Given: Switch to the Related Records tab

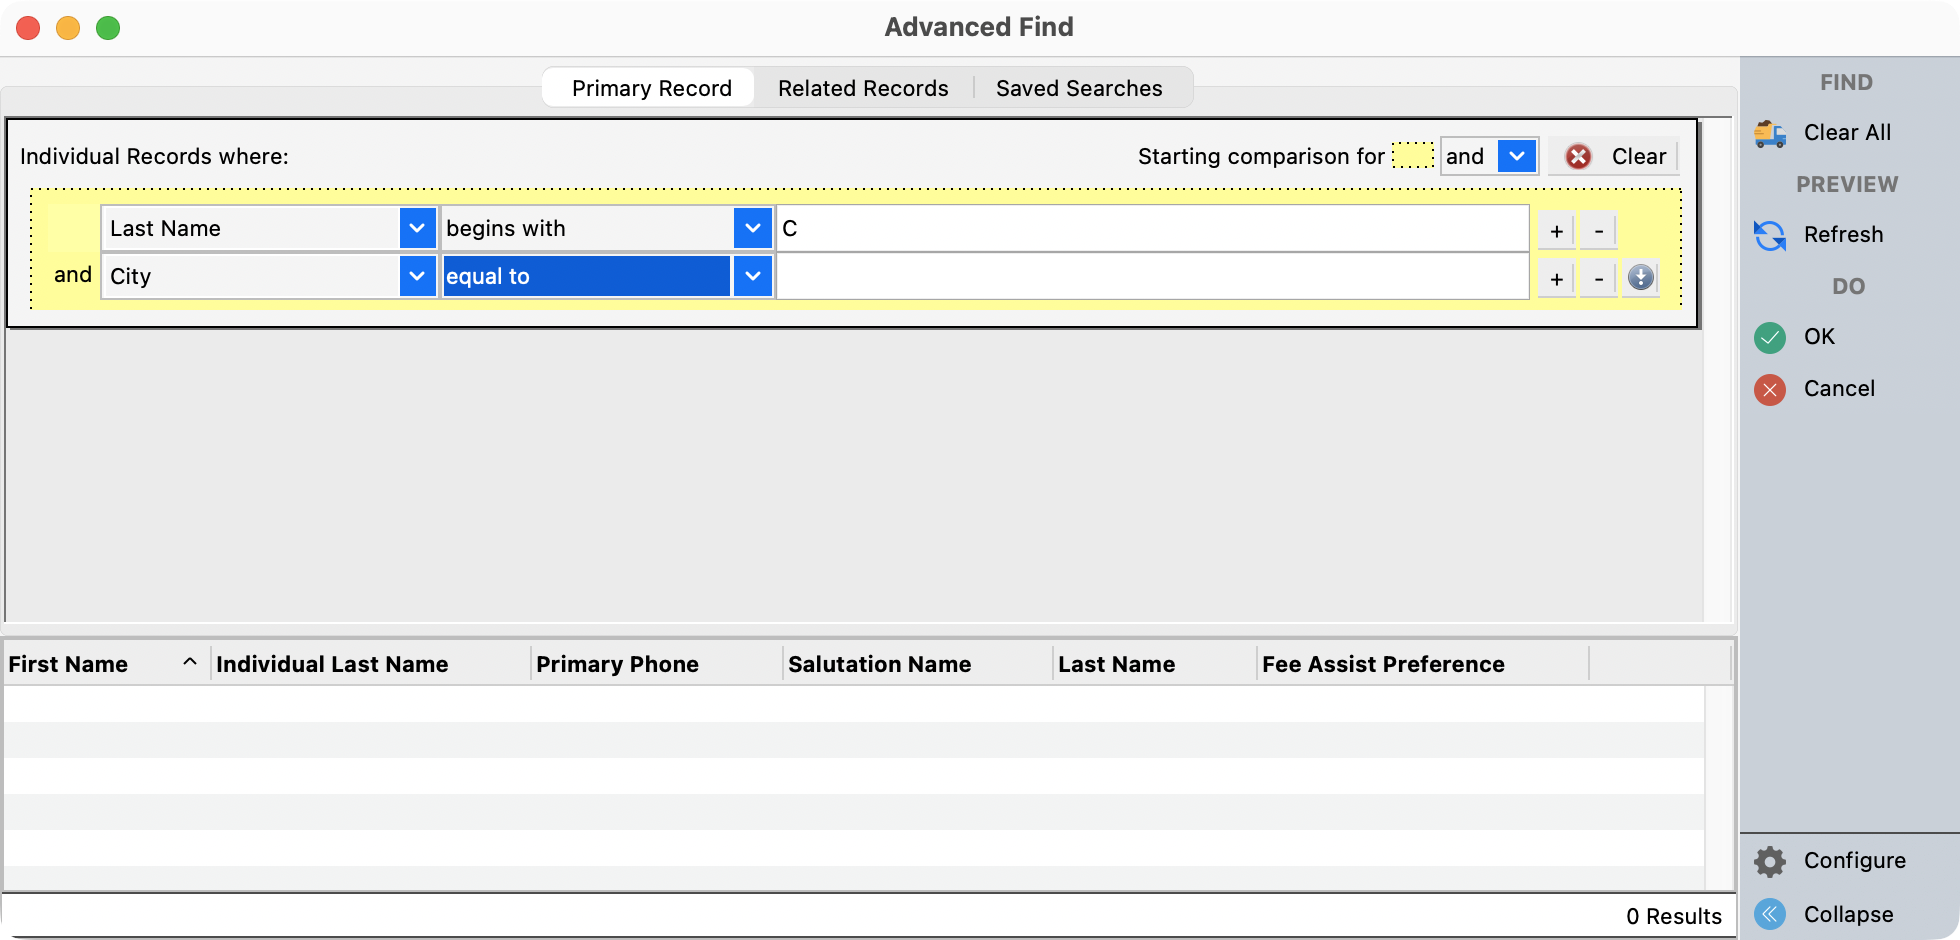Looking at the screenshot, I should click(863, 88).
